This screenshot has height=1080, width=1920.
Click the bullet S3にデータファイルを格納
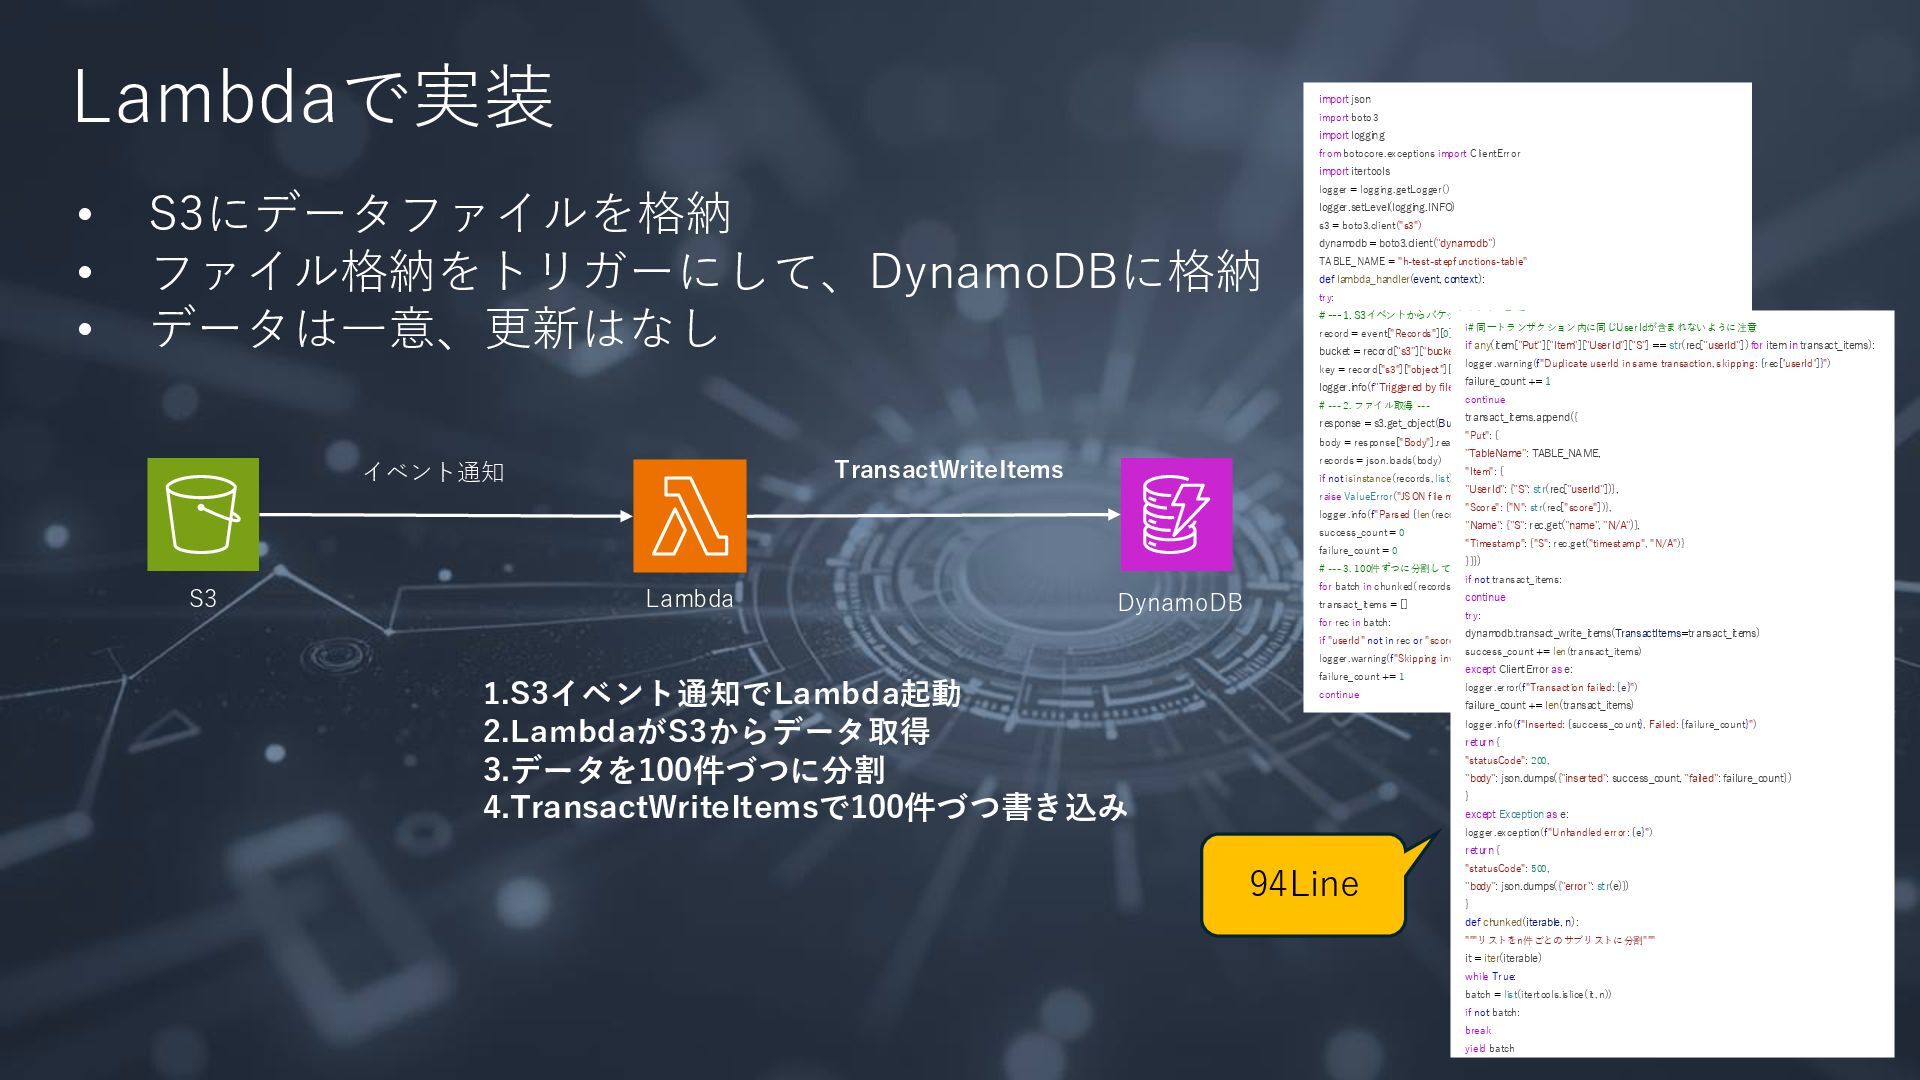[440, 213]
